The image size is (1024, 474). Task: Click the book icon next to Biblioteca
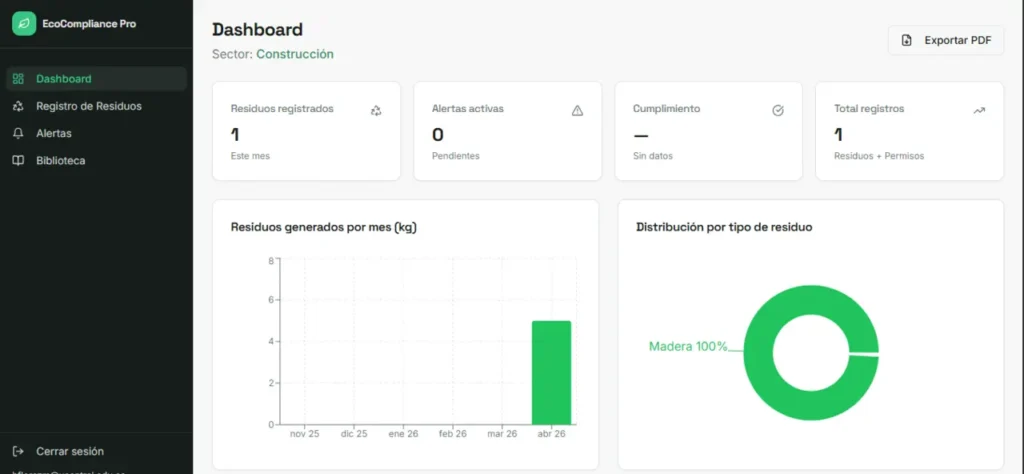(18, 161)
